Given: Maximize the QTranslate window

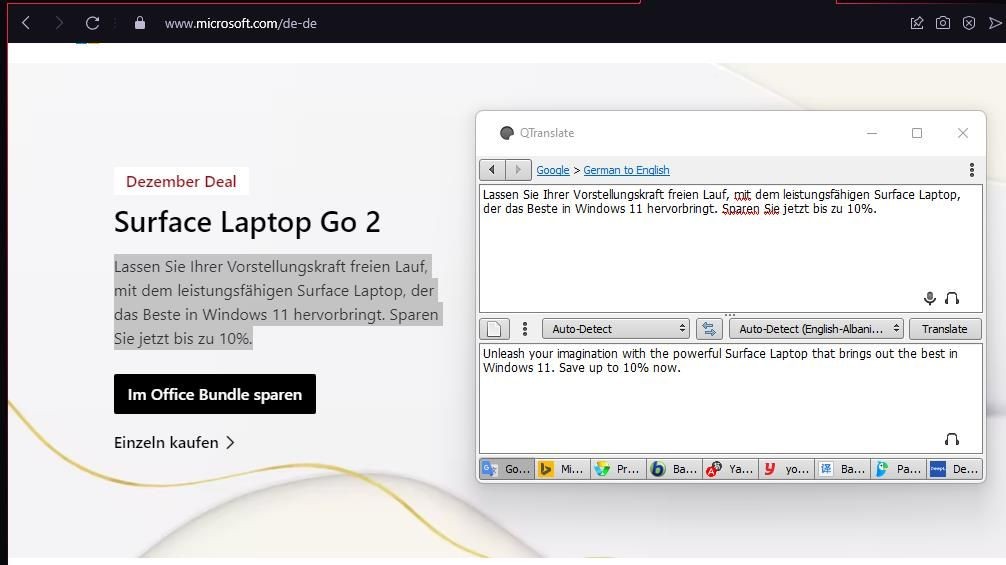Looking at the screenshot, I should pos(917,133).
